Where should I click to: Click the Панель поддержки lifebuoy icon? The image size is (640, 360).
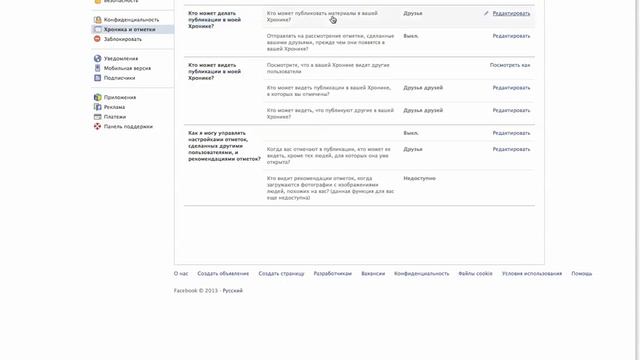97,127
